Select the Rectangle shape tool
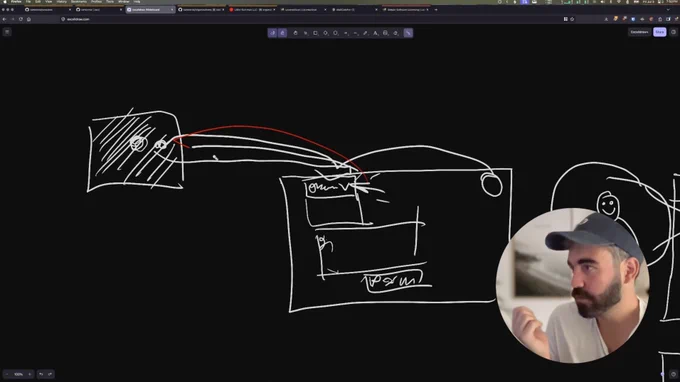The image size is (680, 382). (315, 33)
